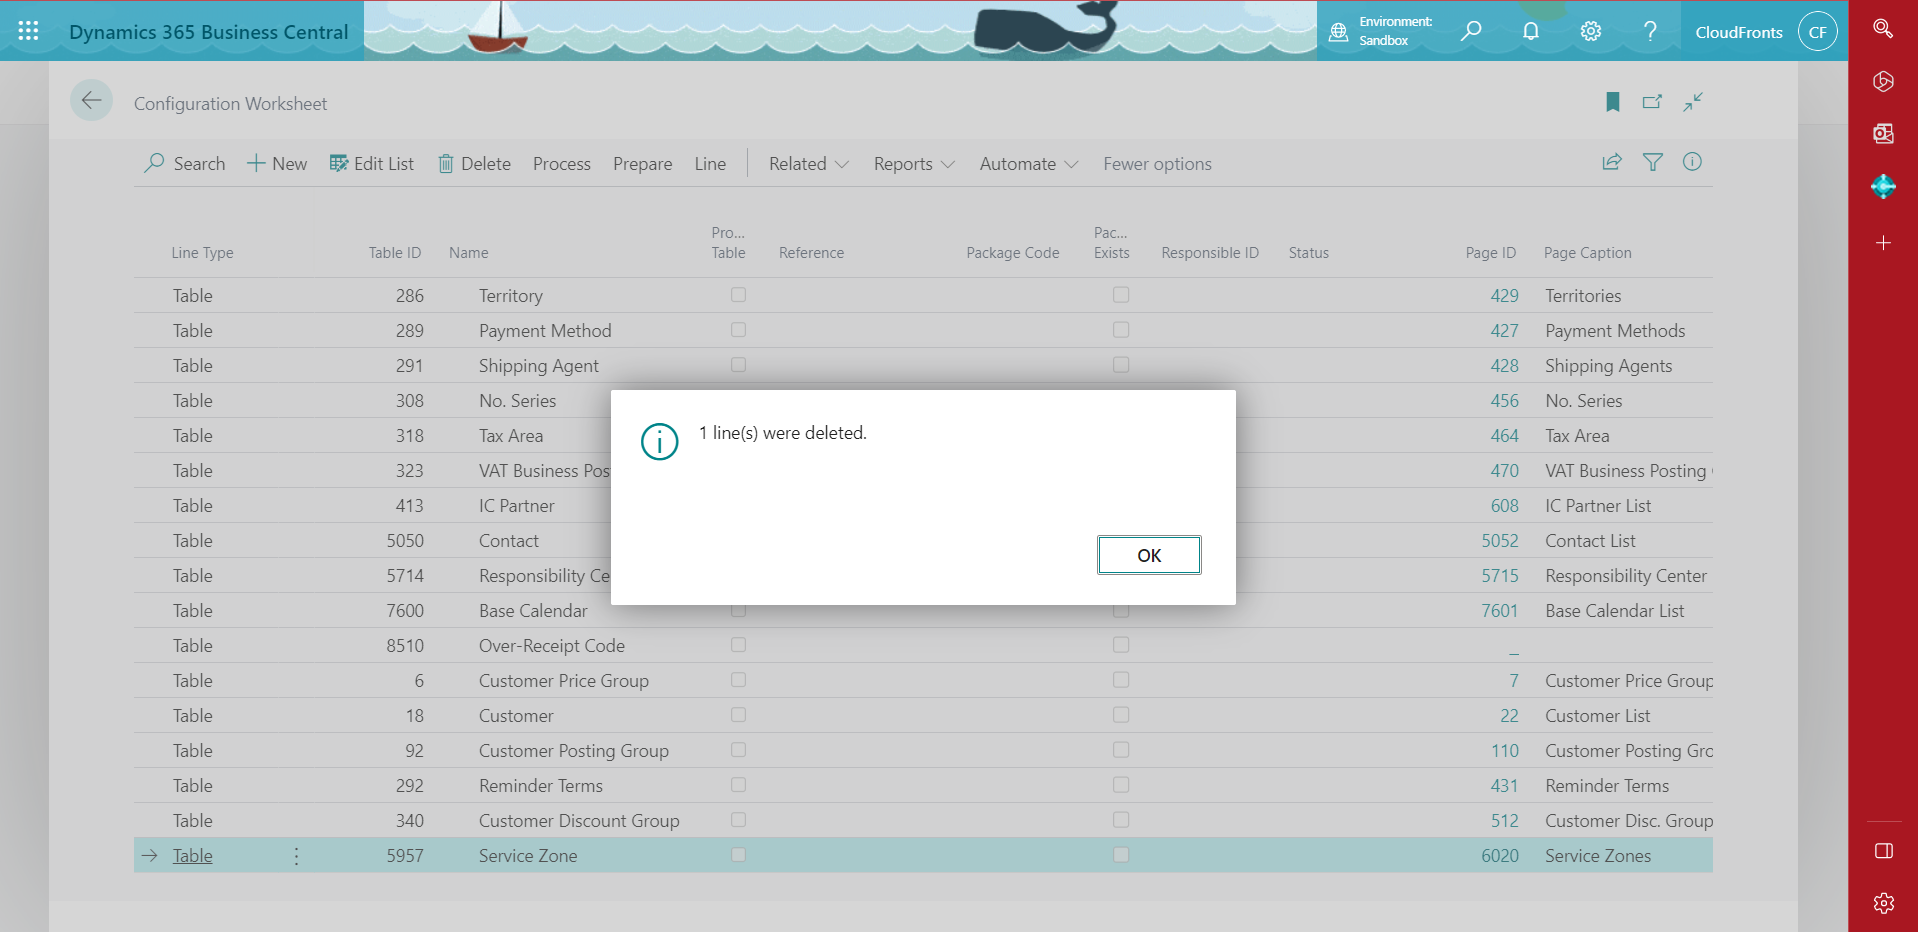Click OK in the deleted lines dialog
This screenshot has width=1918, height=932.
click(1148, 555)
